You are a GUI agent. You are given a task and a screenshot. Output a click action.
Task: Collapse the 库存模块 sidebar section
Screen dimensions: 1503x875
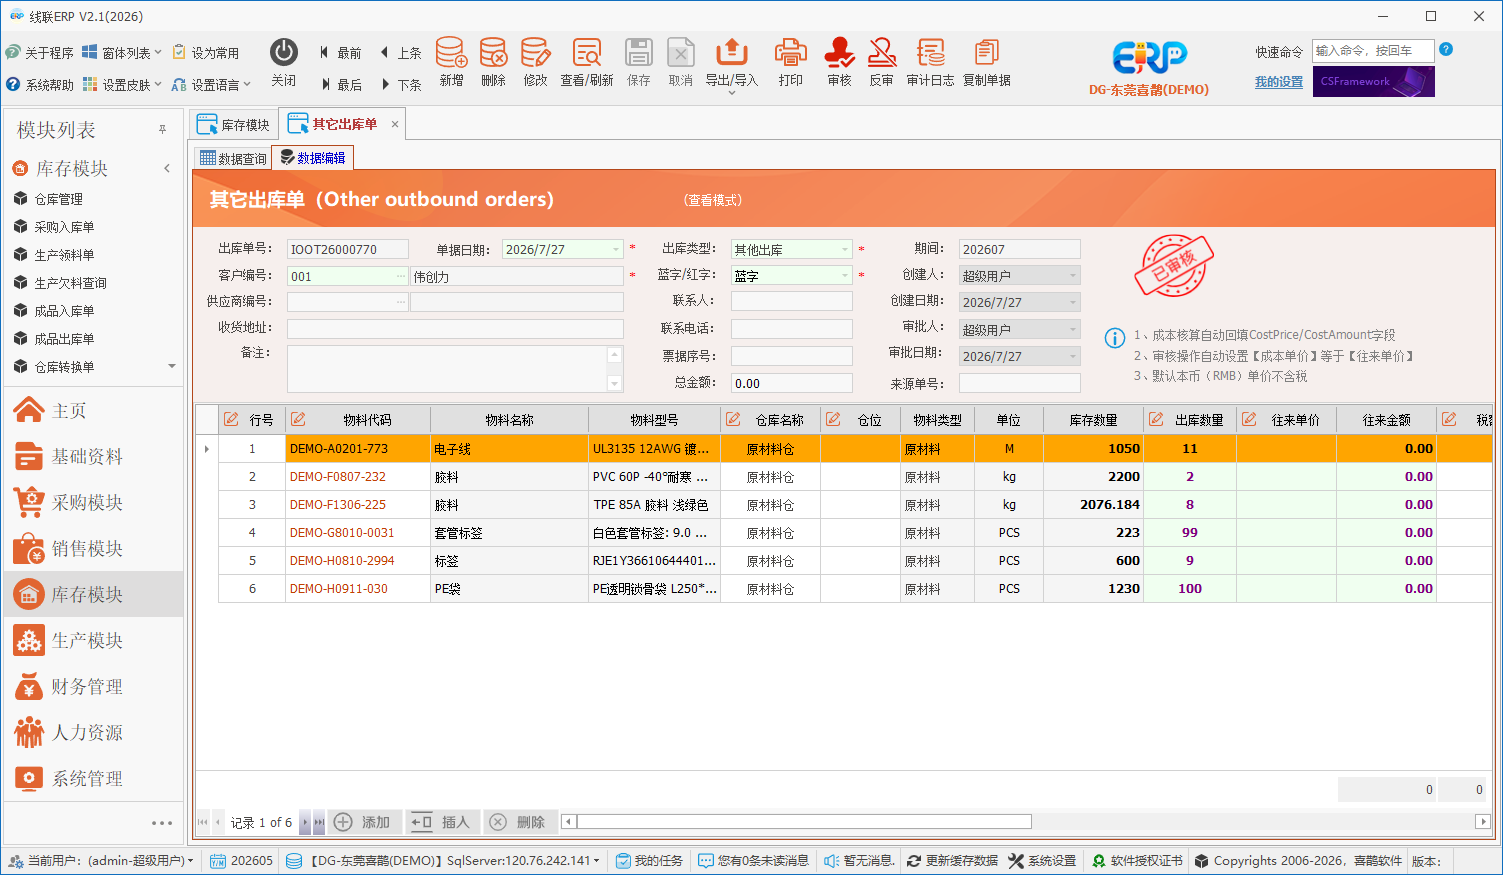pyautogui.click(x=167, y=168)
